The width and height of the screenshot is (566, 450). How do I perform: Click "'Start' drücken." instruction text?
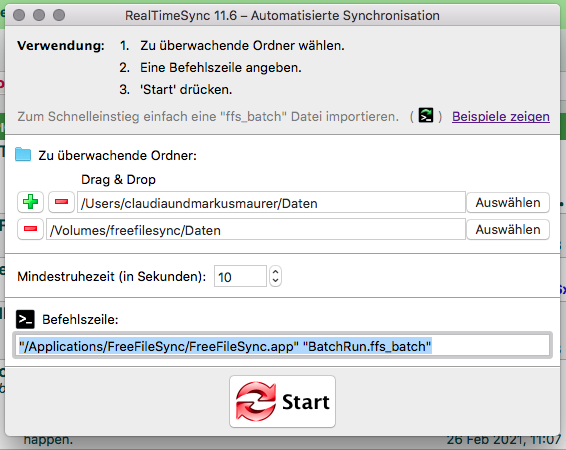(186, 89)
